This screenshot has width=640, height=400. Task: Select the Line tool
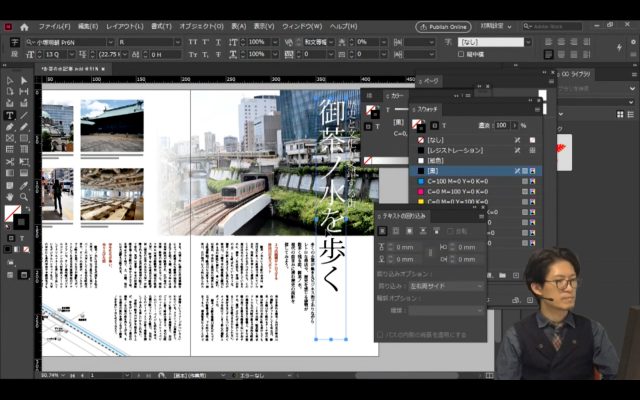tap(24, 116)
